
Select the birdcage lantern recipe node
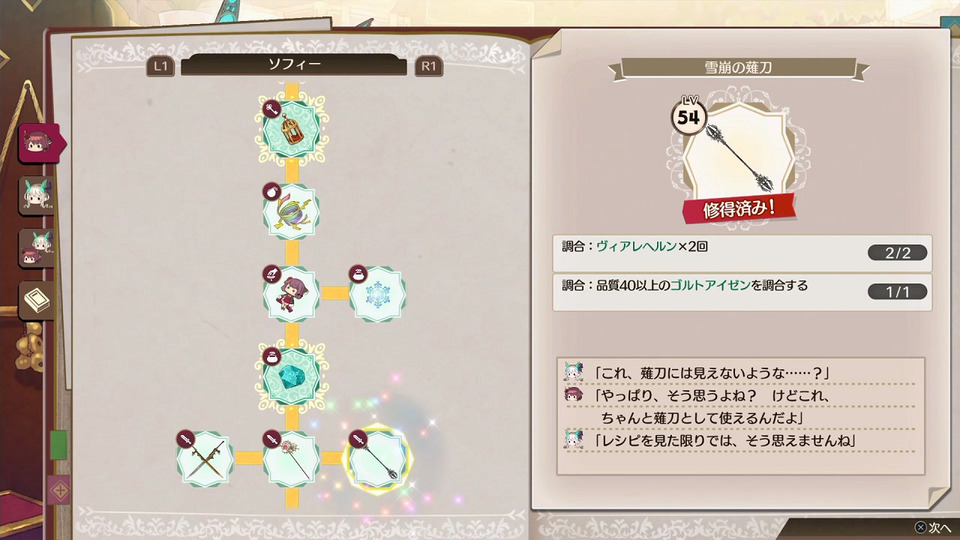291,129
